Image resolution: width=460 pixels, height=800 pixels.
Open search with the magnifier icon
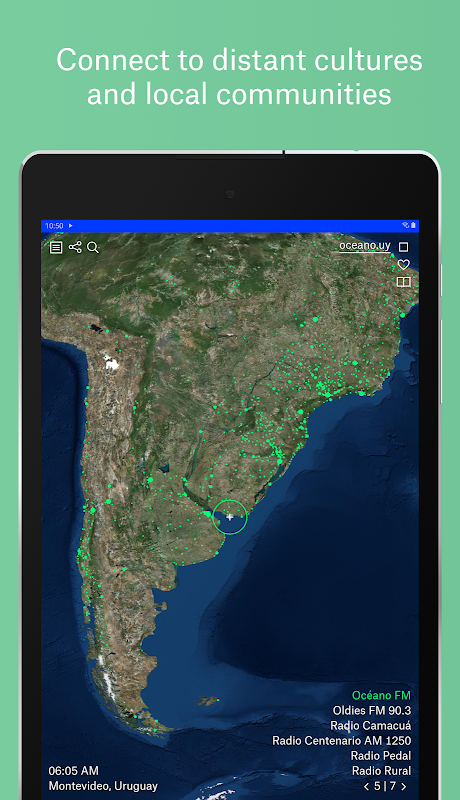click(x=93, y=247)
